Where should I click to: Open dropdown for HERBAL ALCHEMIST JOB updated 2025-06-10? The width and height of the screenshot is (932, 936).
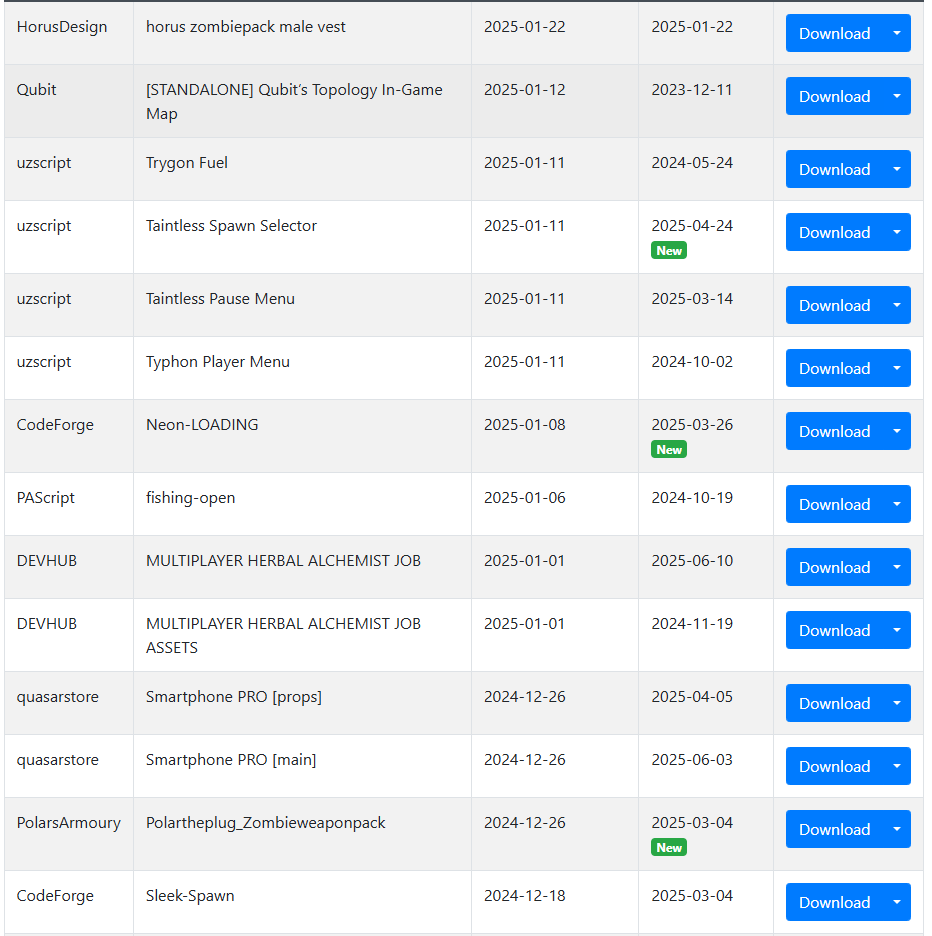(x=897, y=567)
